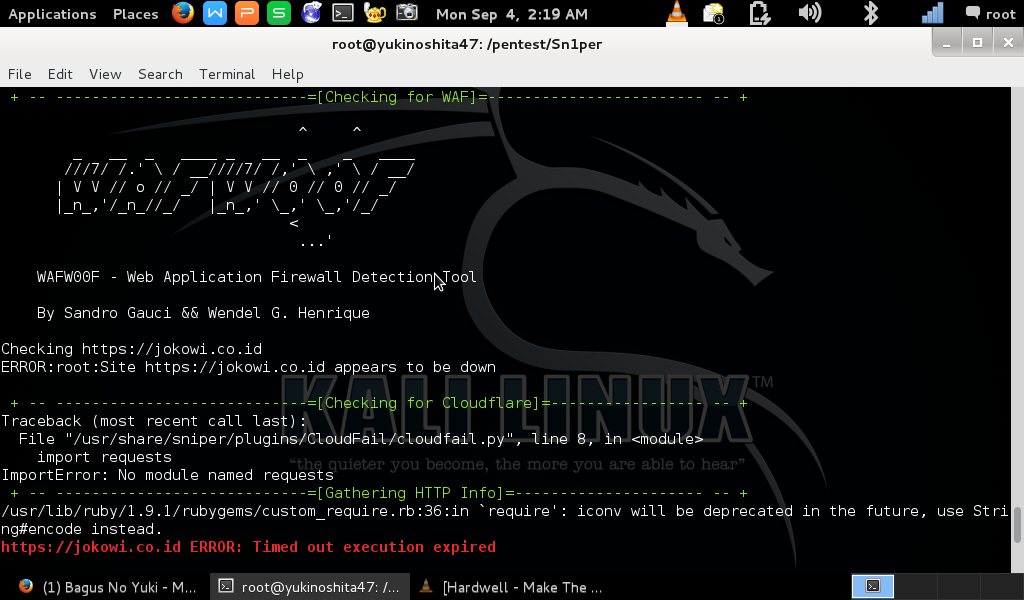Open WPS Spreadsheets green launcher icon
The height and width of the screenshot is (600, 1024).
pyautogui.click(x=279, y=13)
